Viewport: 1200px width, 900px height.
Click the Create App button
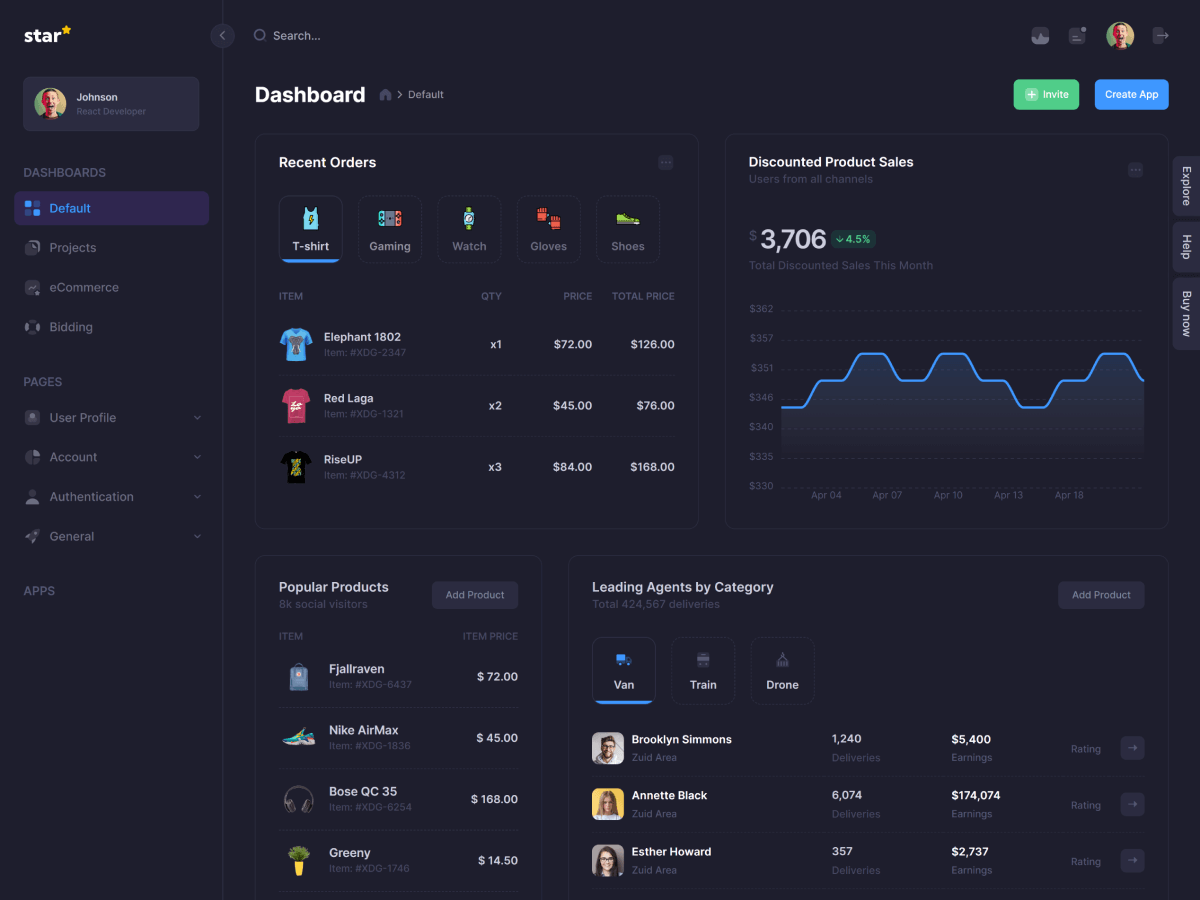1131,95
